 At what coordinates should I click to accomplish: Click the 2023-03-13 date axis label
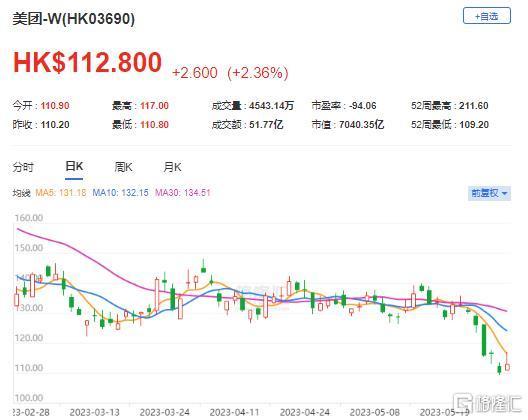tap(95, 412)
